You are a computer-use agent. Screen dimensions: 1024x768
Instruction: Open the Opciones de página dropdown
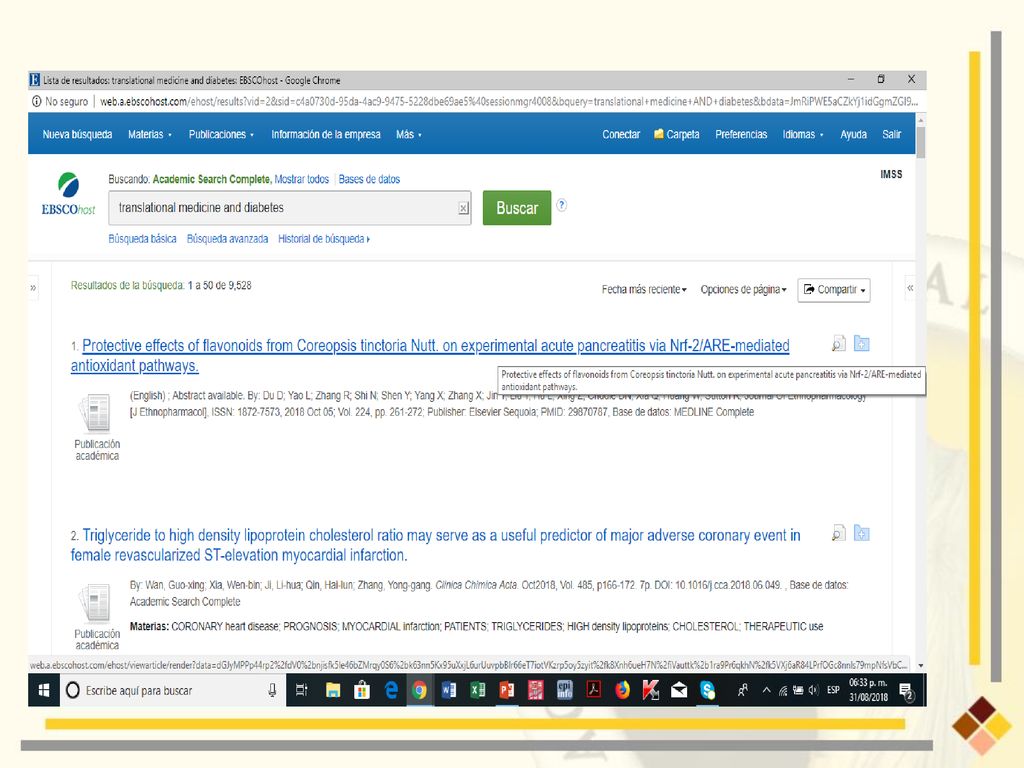743,289
